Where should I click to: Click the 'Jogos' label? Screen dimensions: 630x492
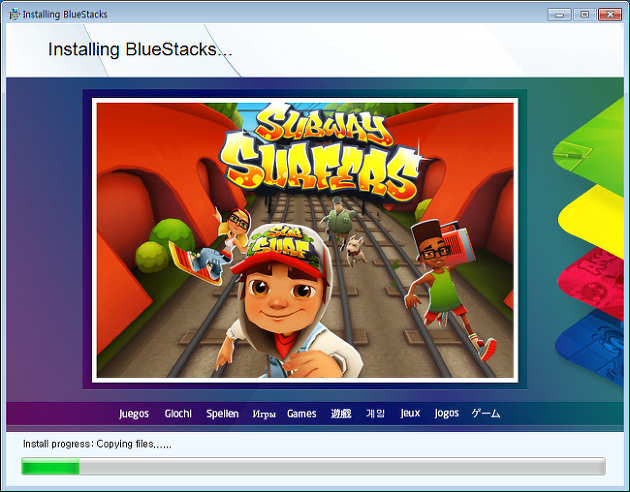[446, 414]
